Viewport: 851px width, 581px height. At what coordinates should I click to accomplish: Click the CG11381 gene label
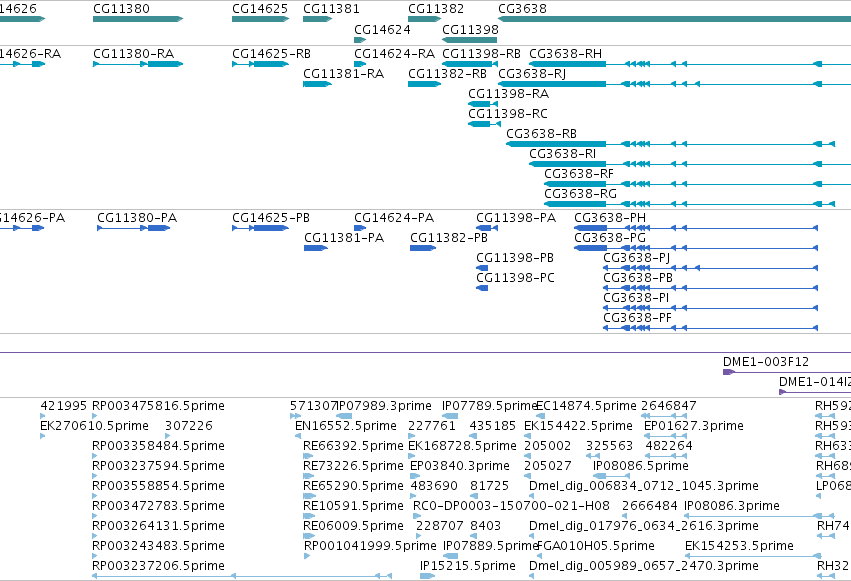[331, 9]
